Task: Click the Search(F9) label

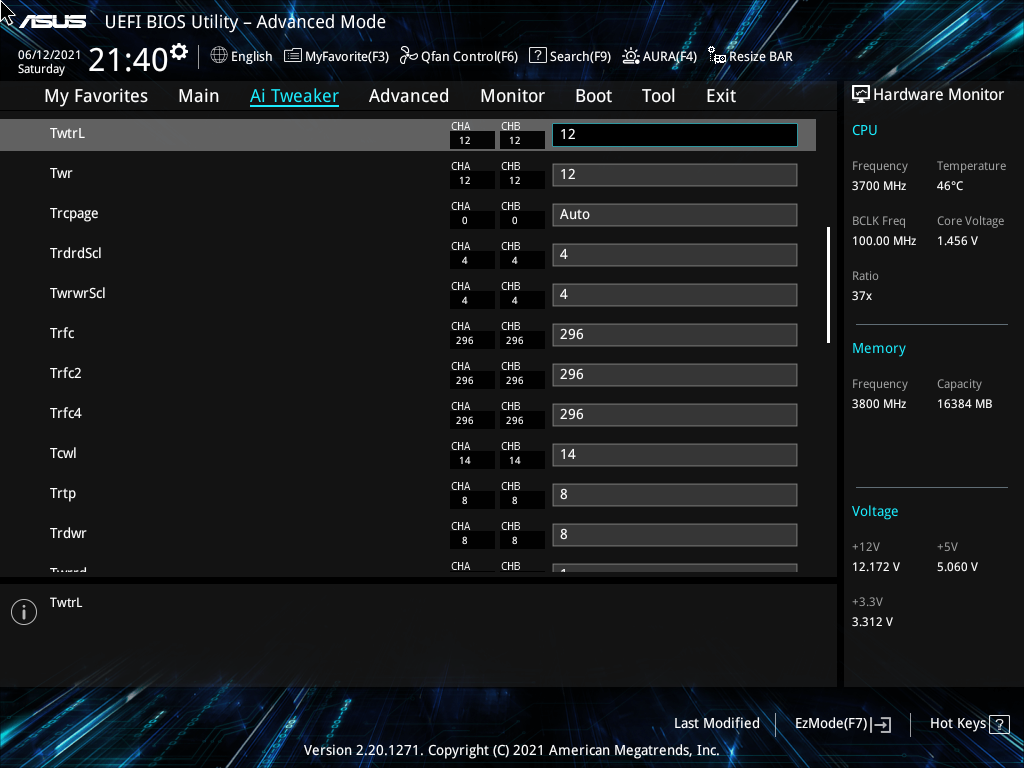Action: (580, 56)
